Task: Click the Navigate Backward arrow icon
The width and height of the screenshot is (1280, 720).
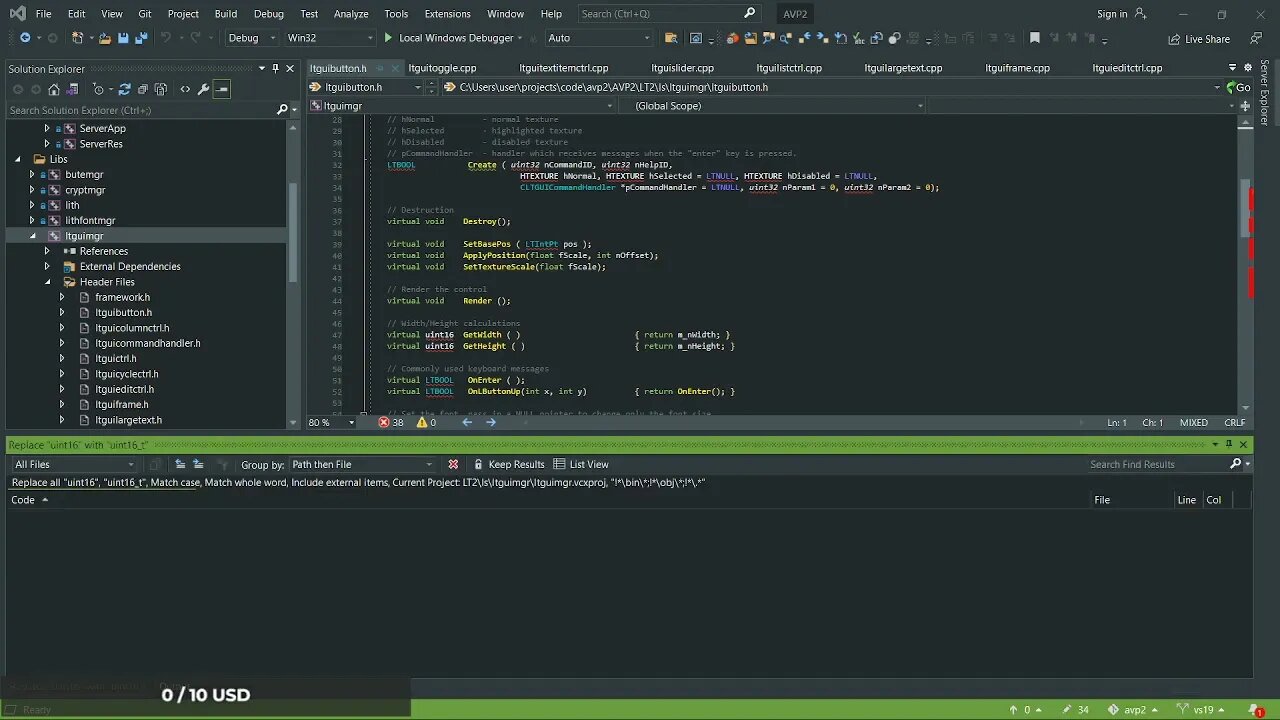Action: [x=25, y=38]
